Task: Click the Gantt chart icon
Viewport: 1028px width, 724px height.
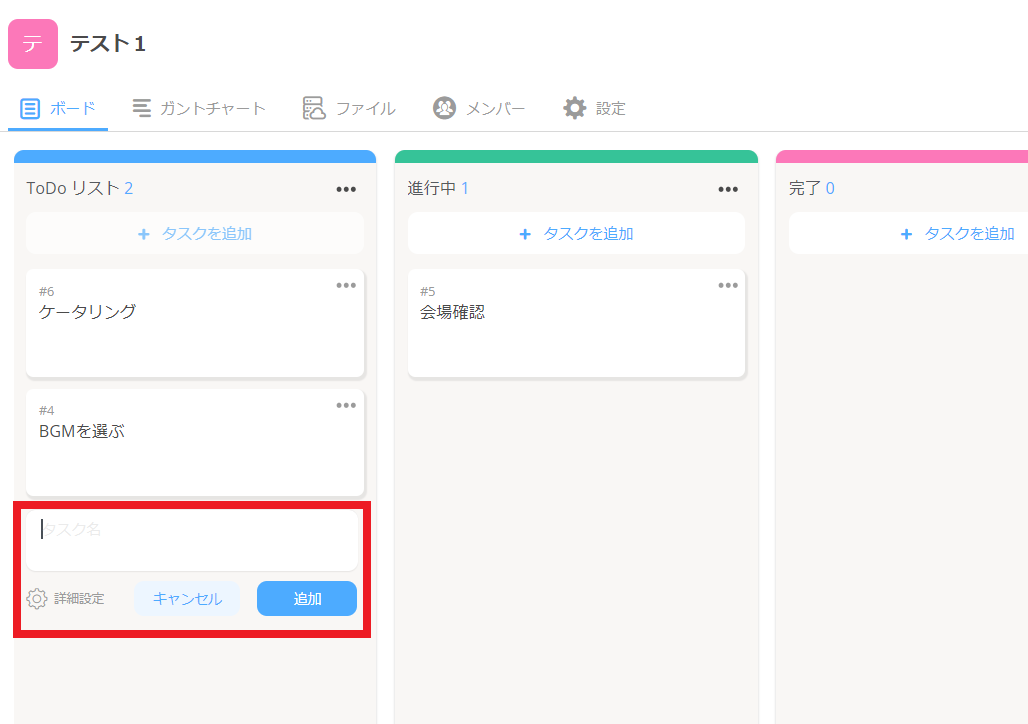Action: 142,108
